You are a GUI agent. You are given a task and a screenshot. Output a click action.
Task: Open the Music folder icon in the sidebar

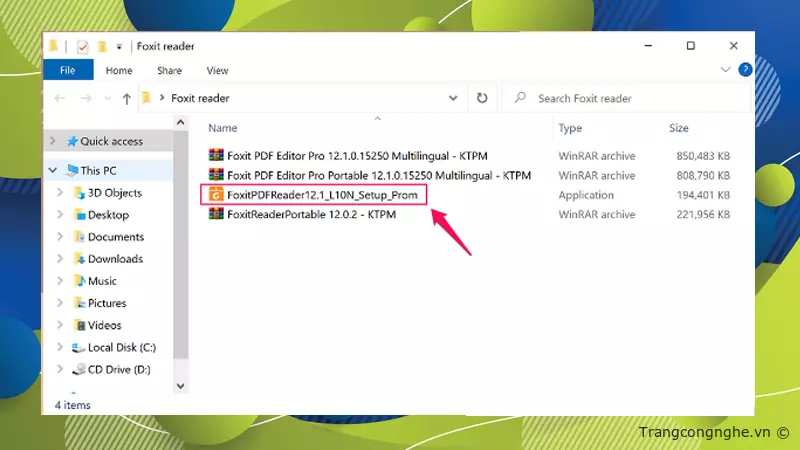coord(79,281)
